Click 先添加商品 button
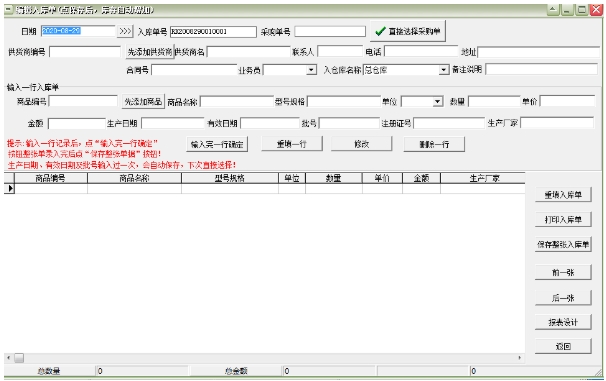Image resolution: width=606 pixels, height=381 pixels. tap(143, 102)
